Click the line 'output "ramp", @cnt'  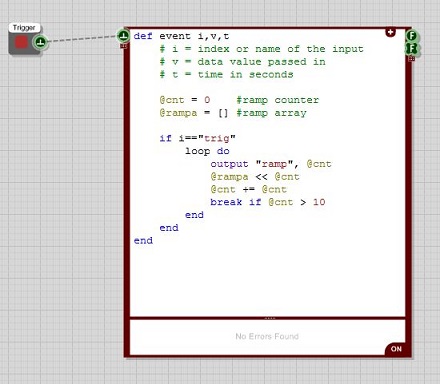click(271, 164)
